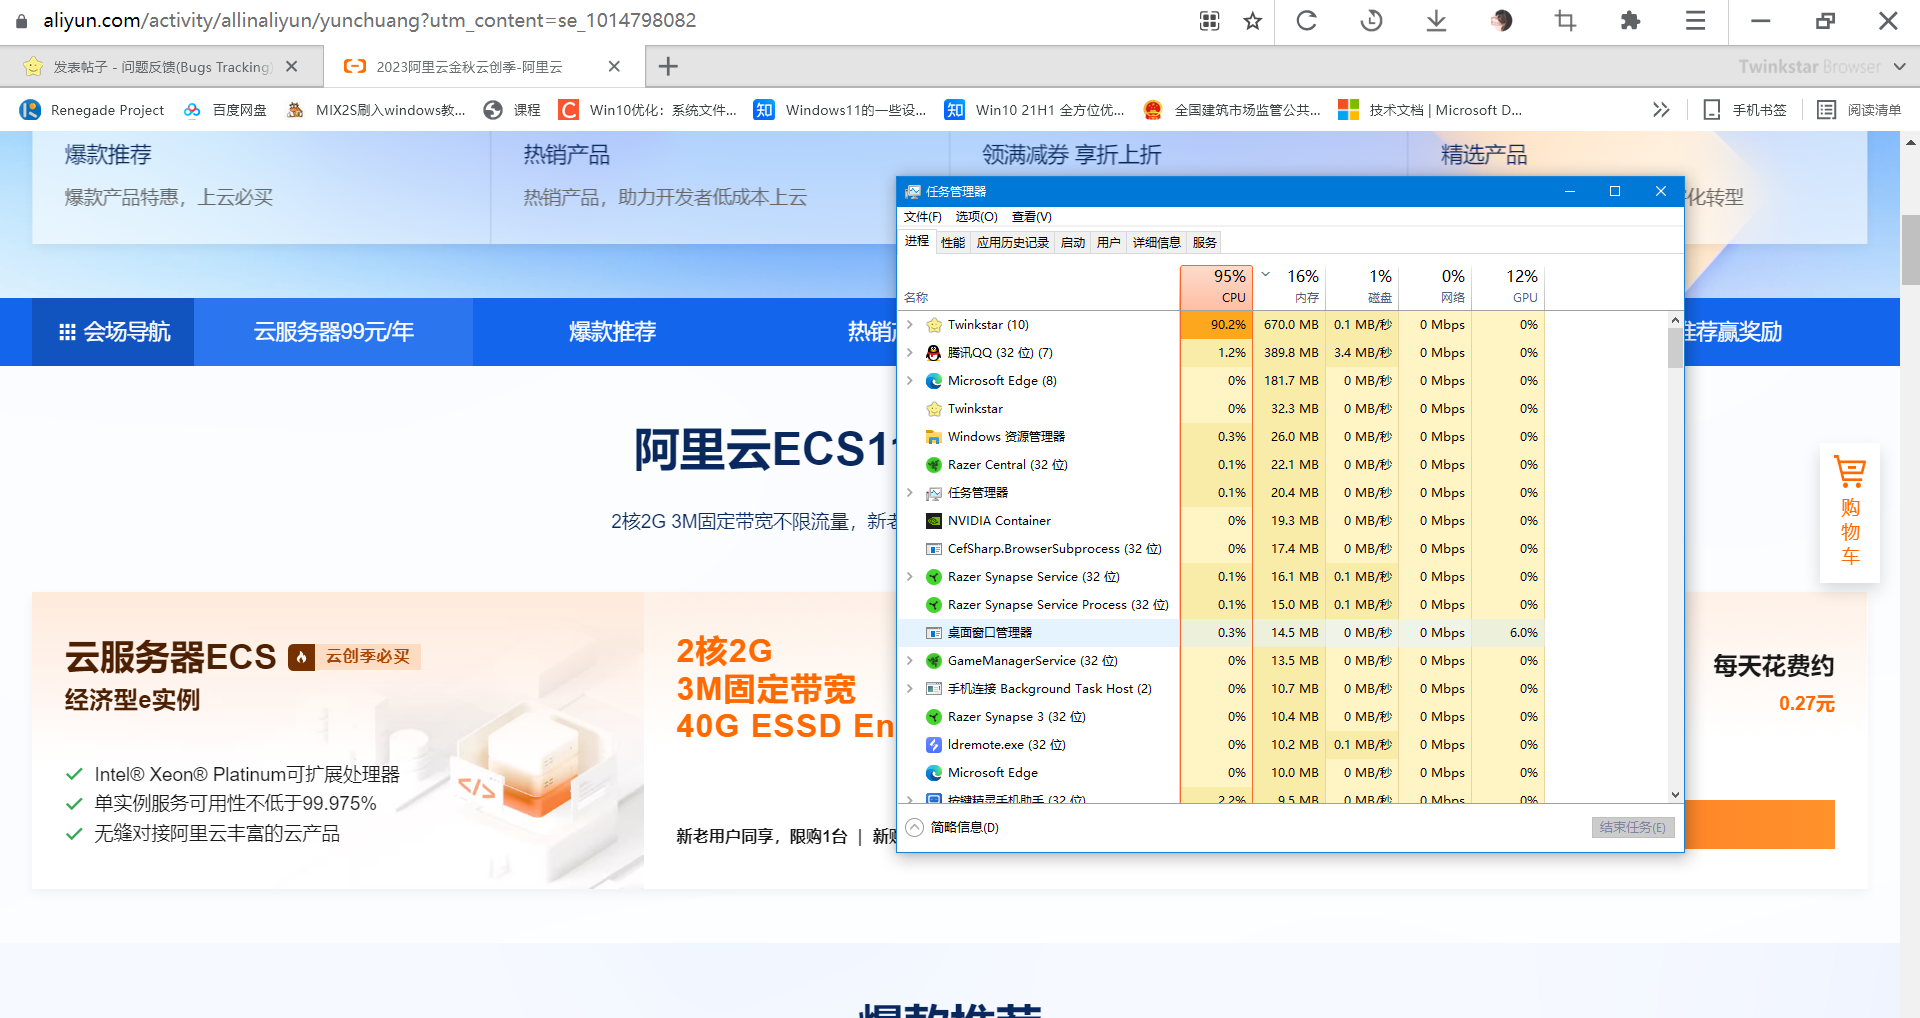
Task: Click the page scrollbar up arrow
Action: click(1910, 143)
